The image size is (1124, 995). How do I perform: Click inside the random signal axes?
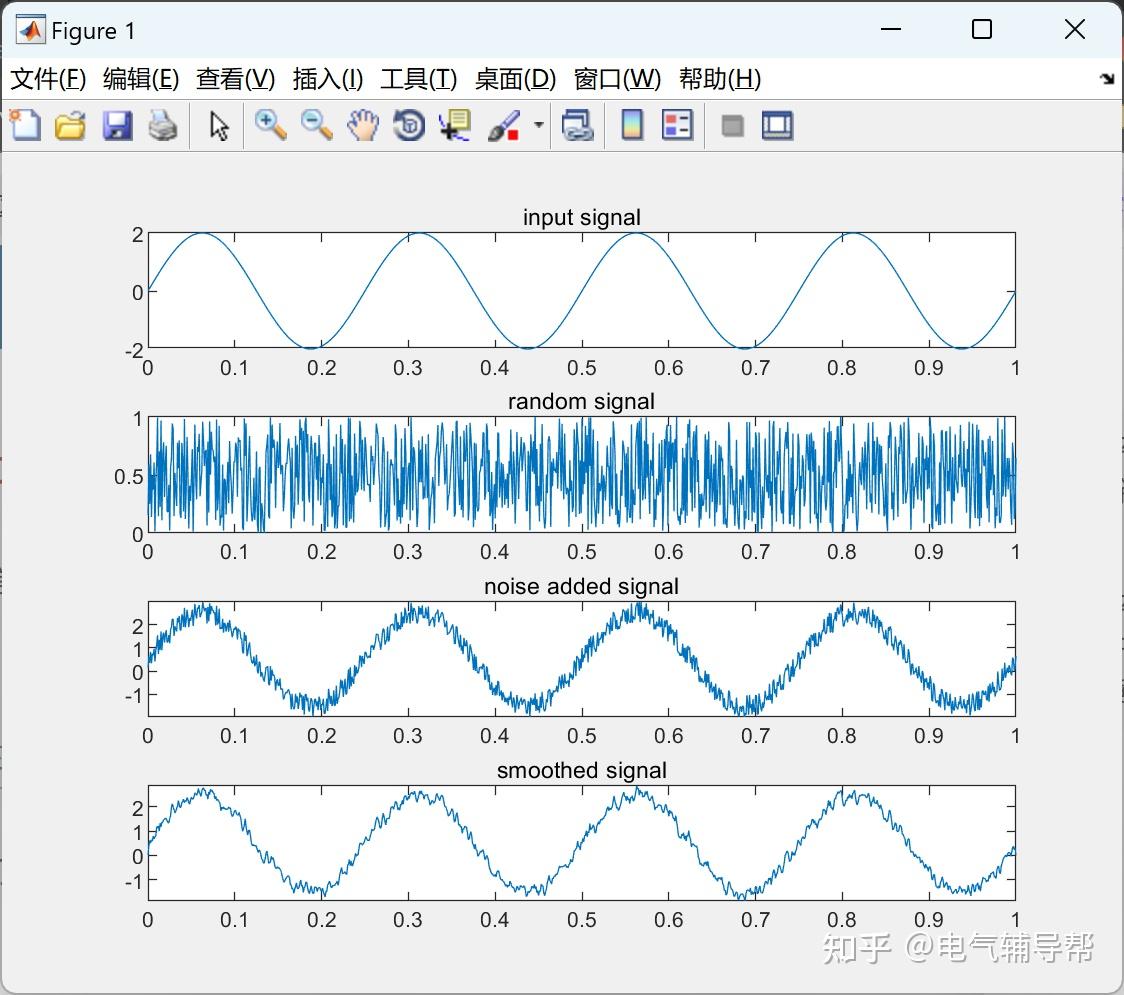click(581, 475)
